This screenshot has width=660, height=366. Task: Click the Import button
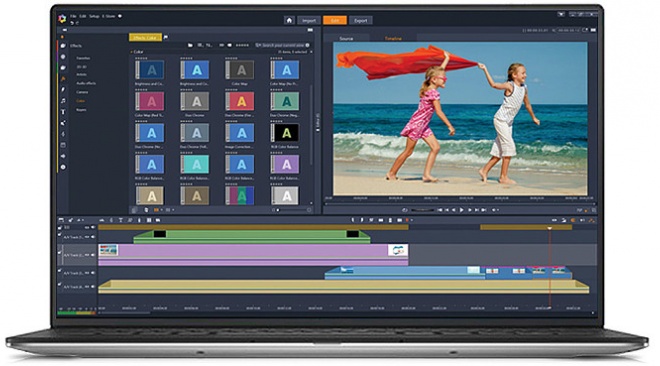[x=309, y=20]
